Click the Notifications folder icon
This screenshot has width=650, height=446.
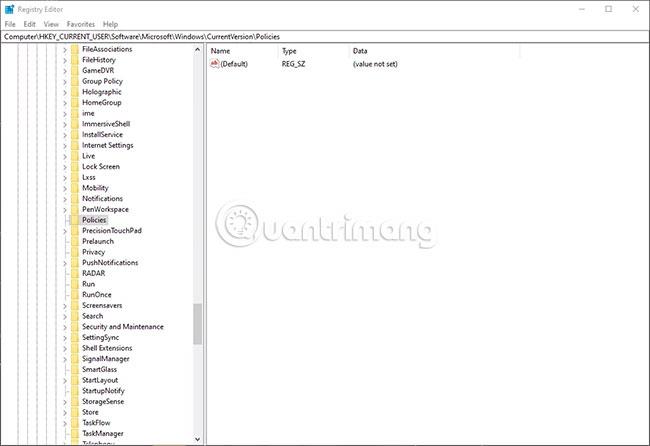75,199
